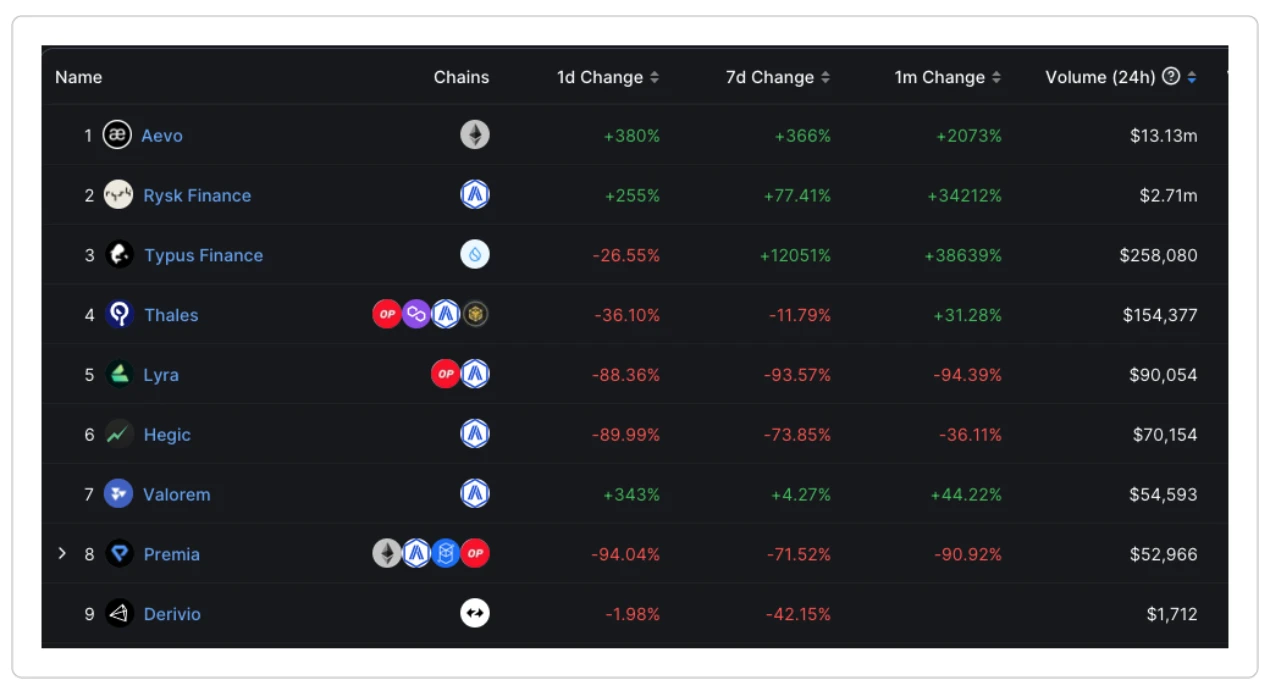Image resolution: width=1270 pixels, height=696 pixels.
Task: Sort by 1d Change column arrows
Action: point(654,77)
